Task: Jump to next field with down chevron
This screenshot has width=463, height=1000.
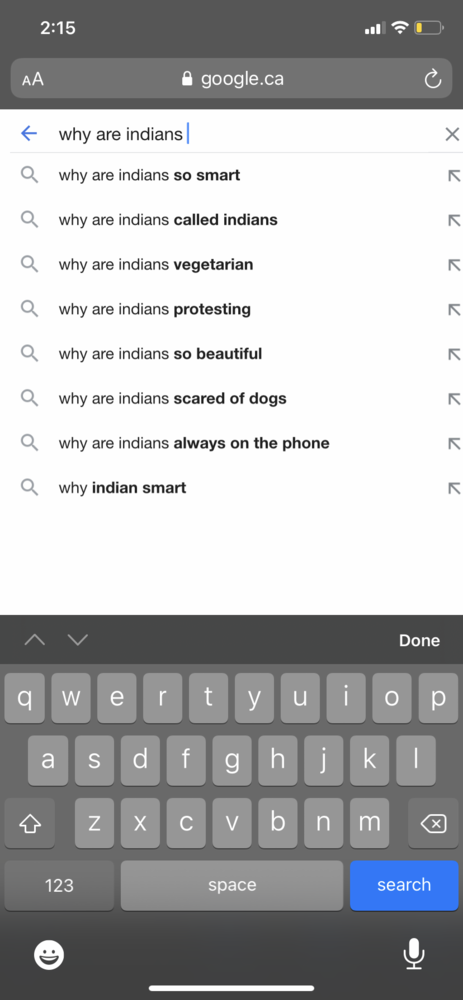Action: [78, 640]
